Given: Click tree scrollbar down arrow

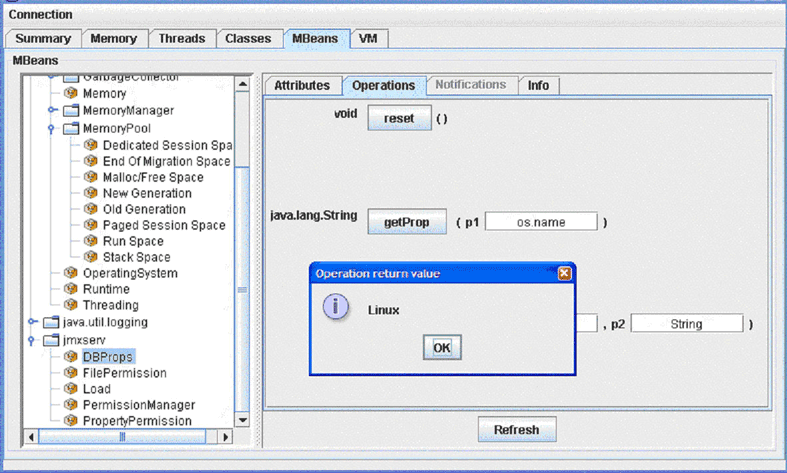Looking at the screenshot, I should point(242,420).
